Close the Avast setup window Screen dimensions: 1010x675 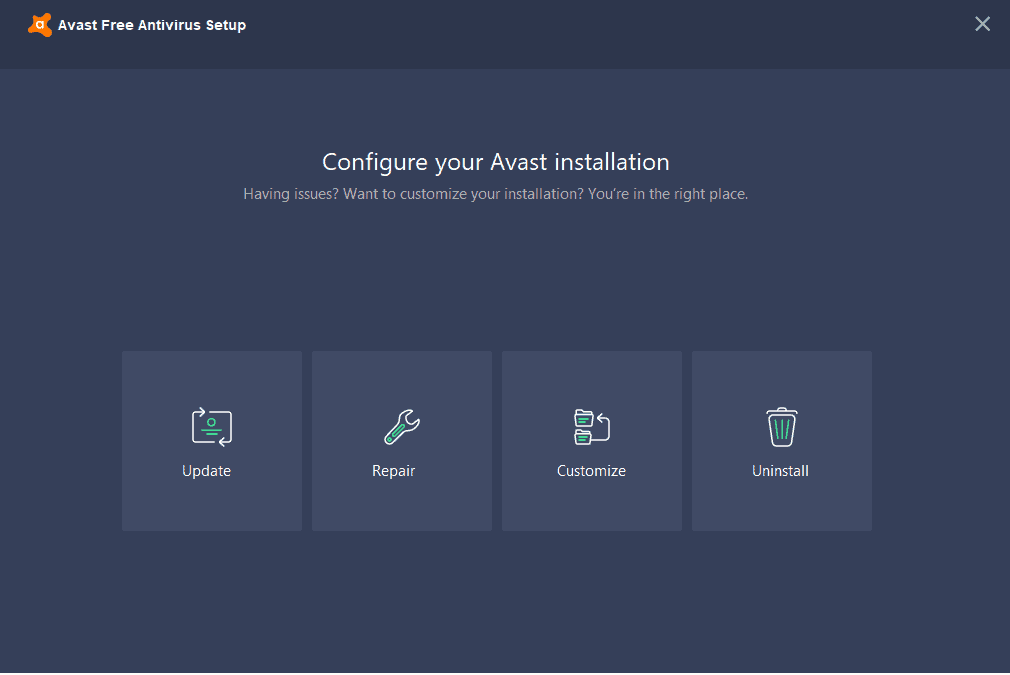click(982, 24)
